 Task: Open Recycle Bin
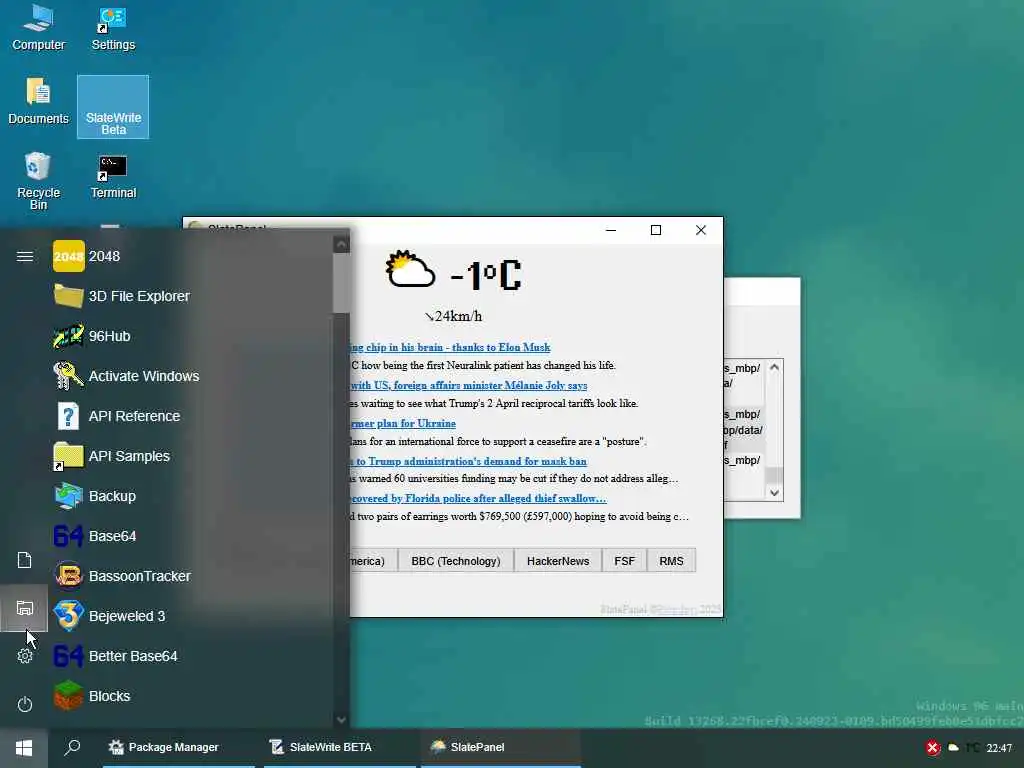pos(39,180)
